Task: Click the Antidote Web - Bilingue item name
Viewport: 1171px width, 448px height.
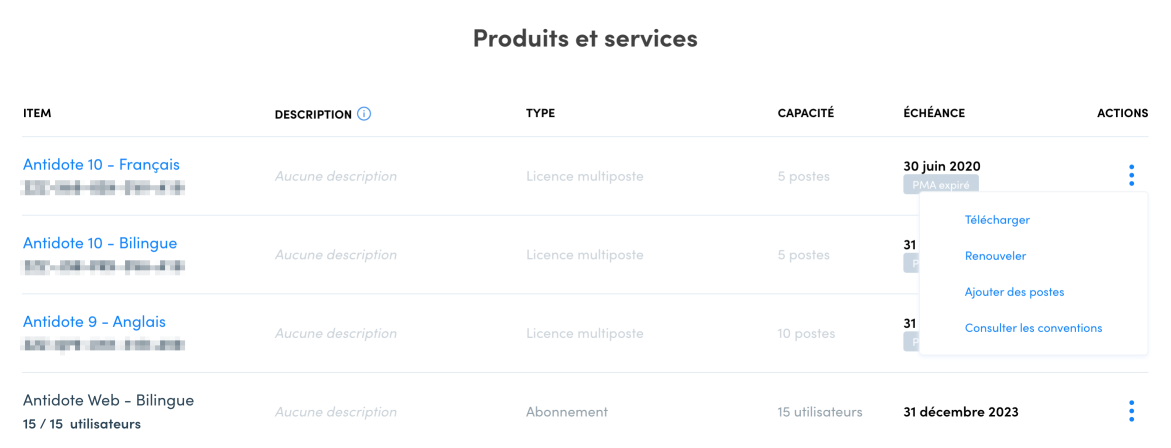Action: [x=108, y=400]
